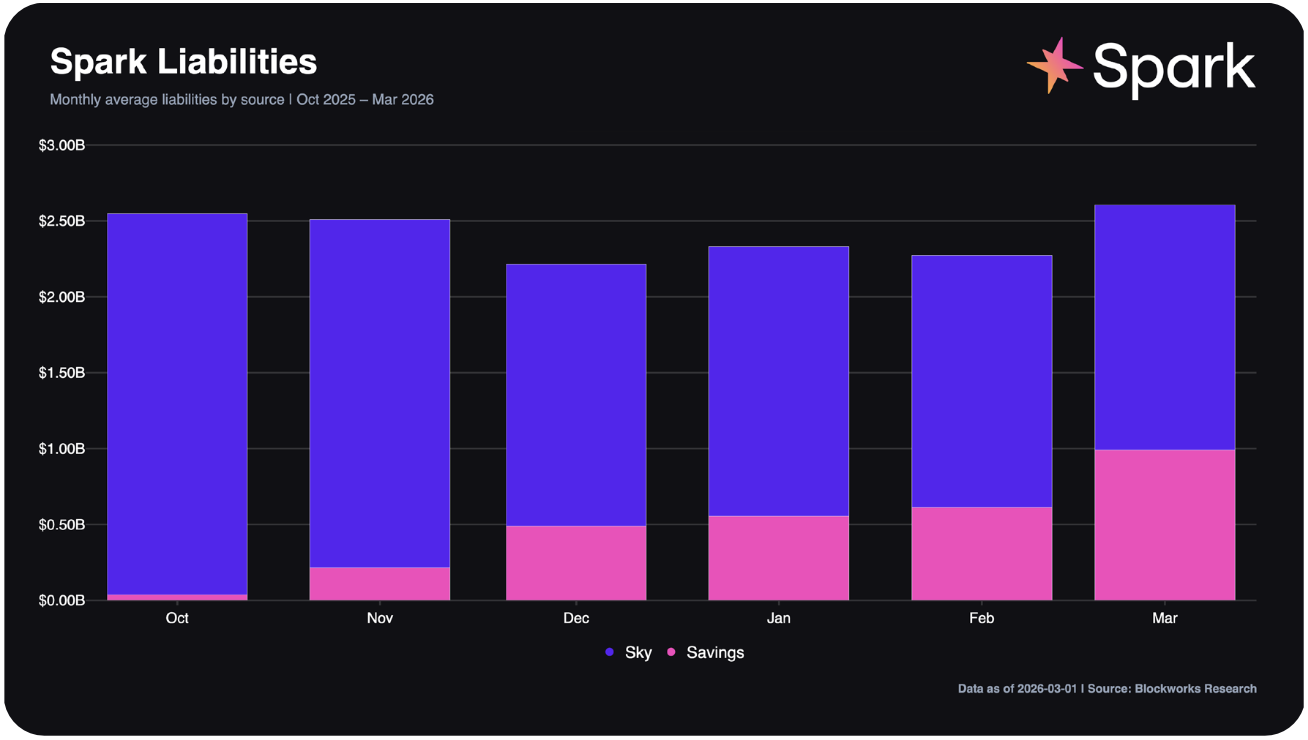Click the Oct x-axis label
The height and width of the screenshot is (740, 1308).
click(177, 618)
